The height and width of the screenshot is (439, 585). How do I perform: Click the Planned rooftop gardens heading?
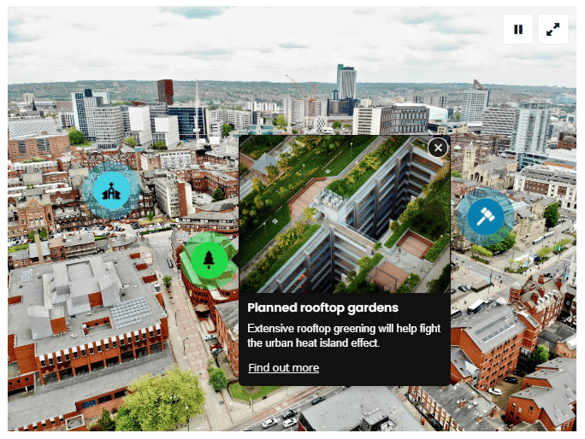point(323,308)
